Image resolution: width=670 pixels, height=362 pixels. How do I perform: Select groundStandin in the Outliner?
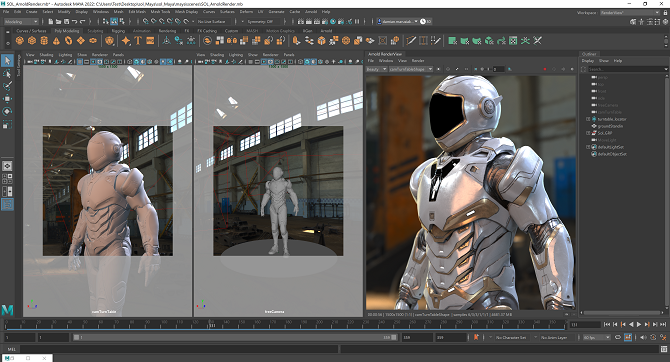pos(610,126)
